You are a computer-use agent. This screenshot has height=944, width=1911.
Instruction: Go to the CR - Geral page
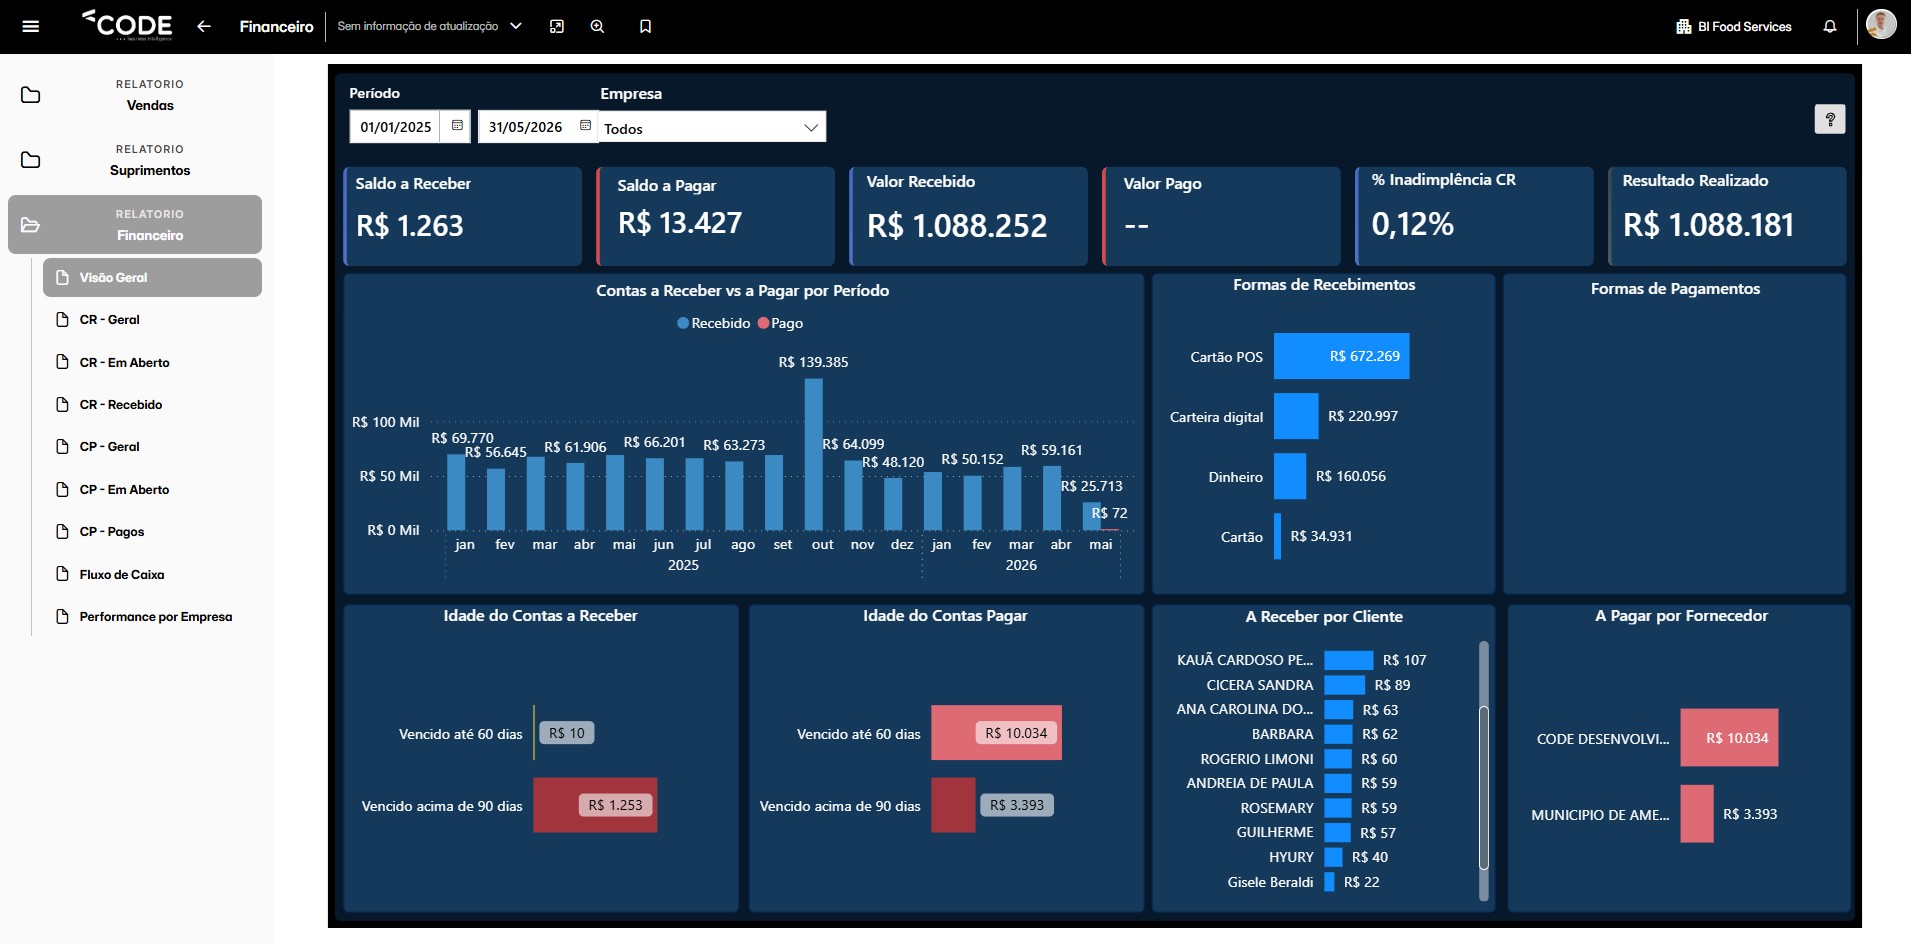click(152, 320)
